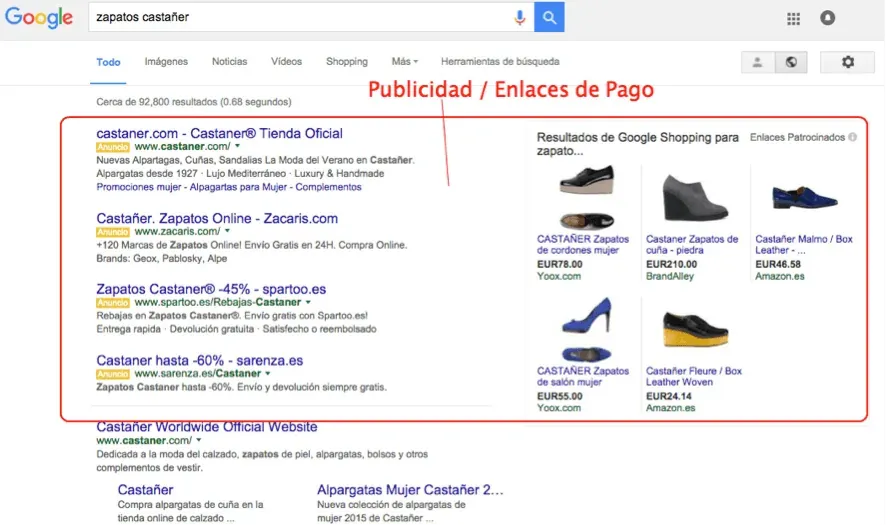886x525 pixels.
Task: Expand arrow next to organic www.castaner.com/ URL
Action: [x=199, y=440]
